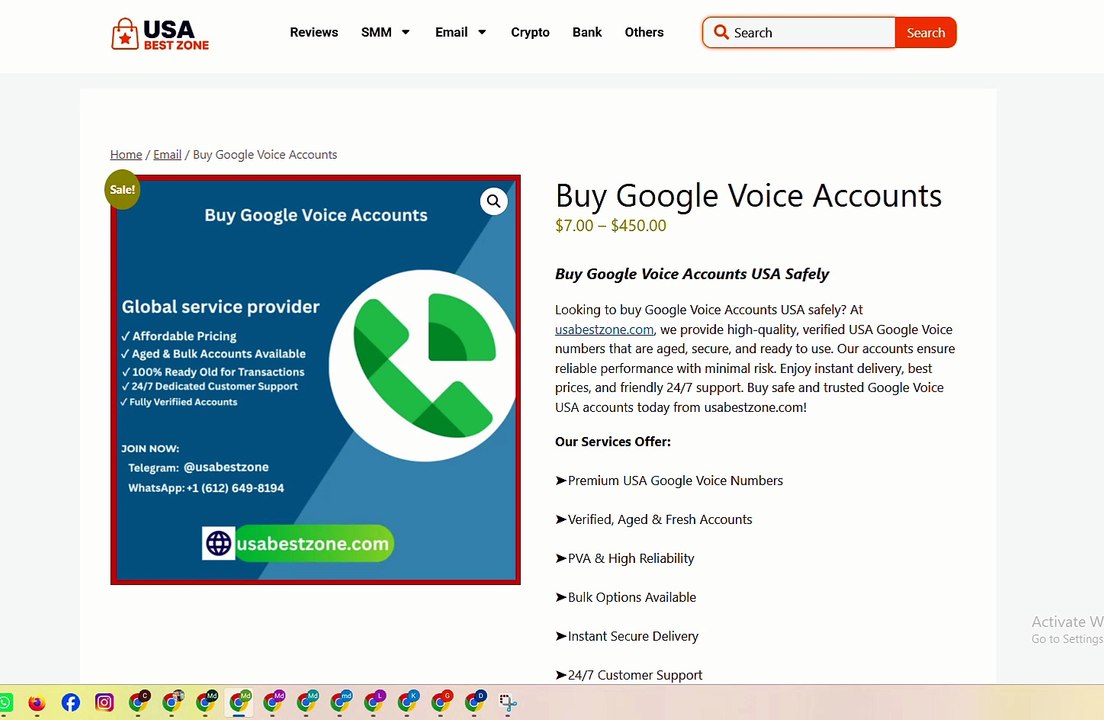Click "Premium USA Google Voice Numbers" list item
This screenshot has width=1104, height=720.
coord(669,481)
